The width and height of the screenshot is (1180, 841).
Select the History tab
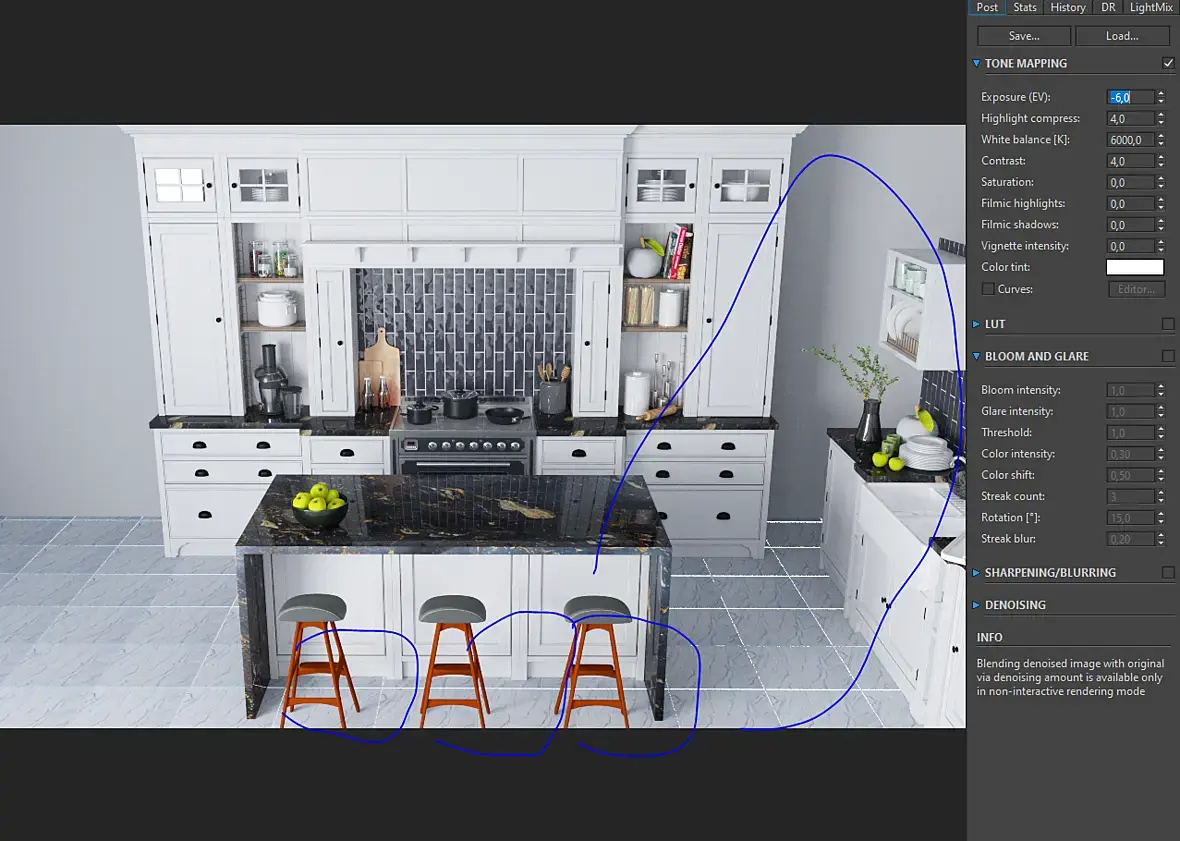pos(1067,7)
